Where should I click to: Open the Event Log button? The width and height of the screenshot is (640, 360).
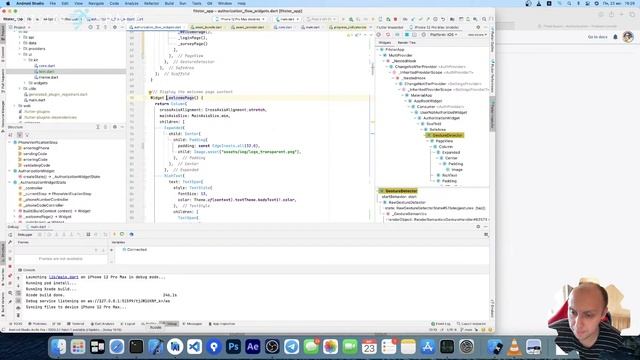[x=441, y=324]
